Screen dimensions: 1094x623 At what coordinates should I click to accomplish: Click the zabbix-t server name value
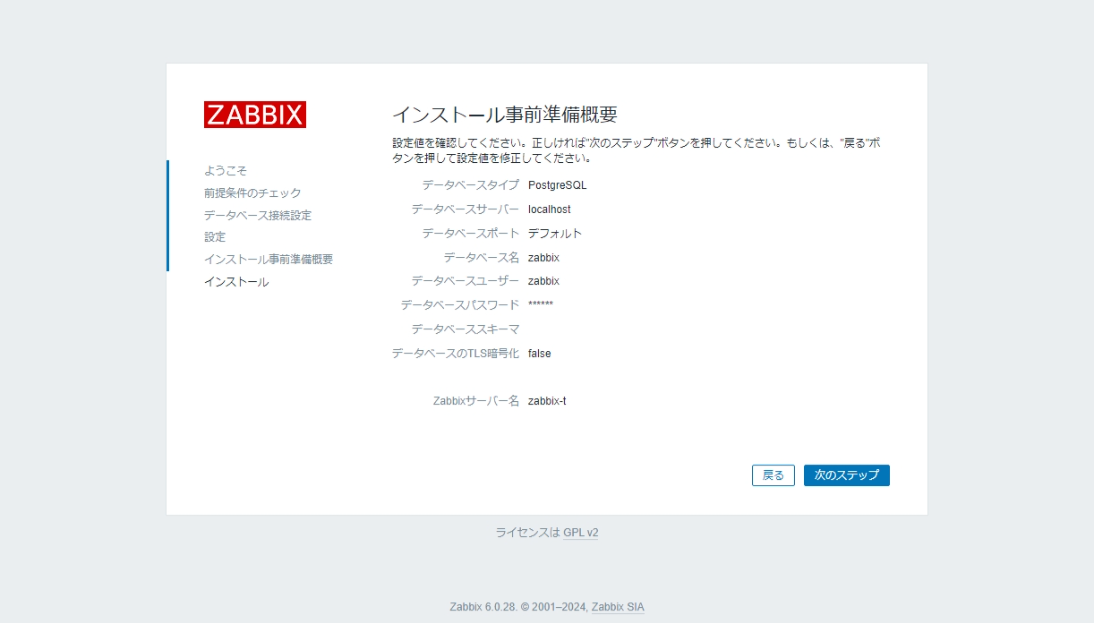pos(547,401)
